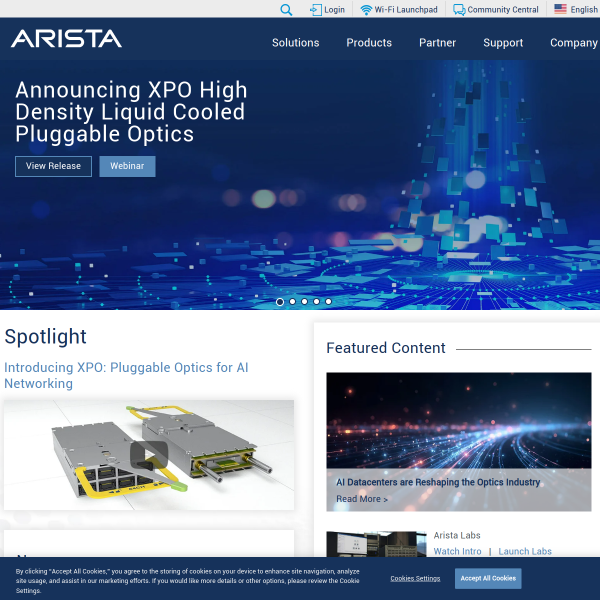Open the Login link
Image resolution: width=600 pixels, height=600 pixels.
(334, 10)
